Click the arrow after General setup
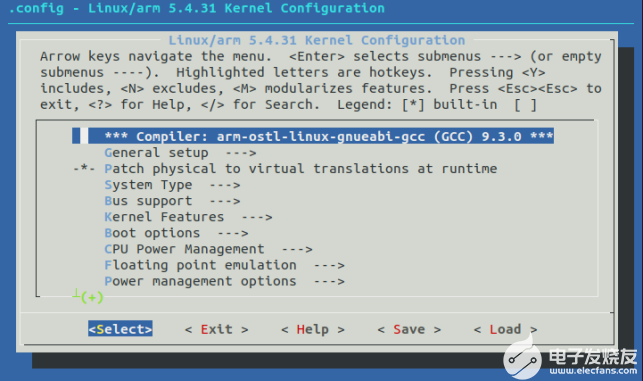 click(x=241, y=153)
